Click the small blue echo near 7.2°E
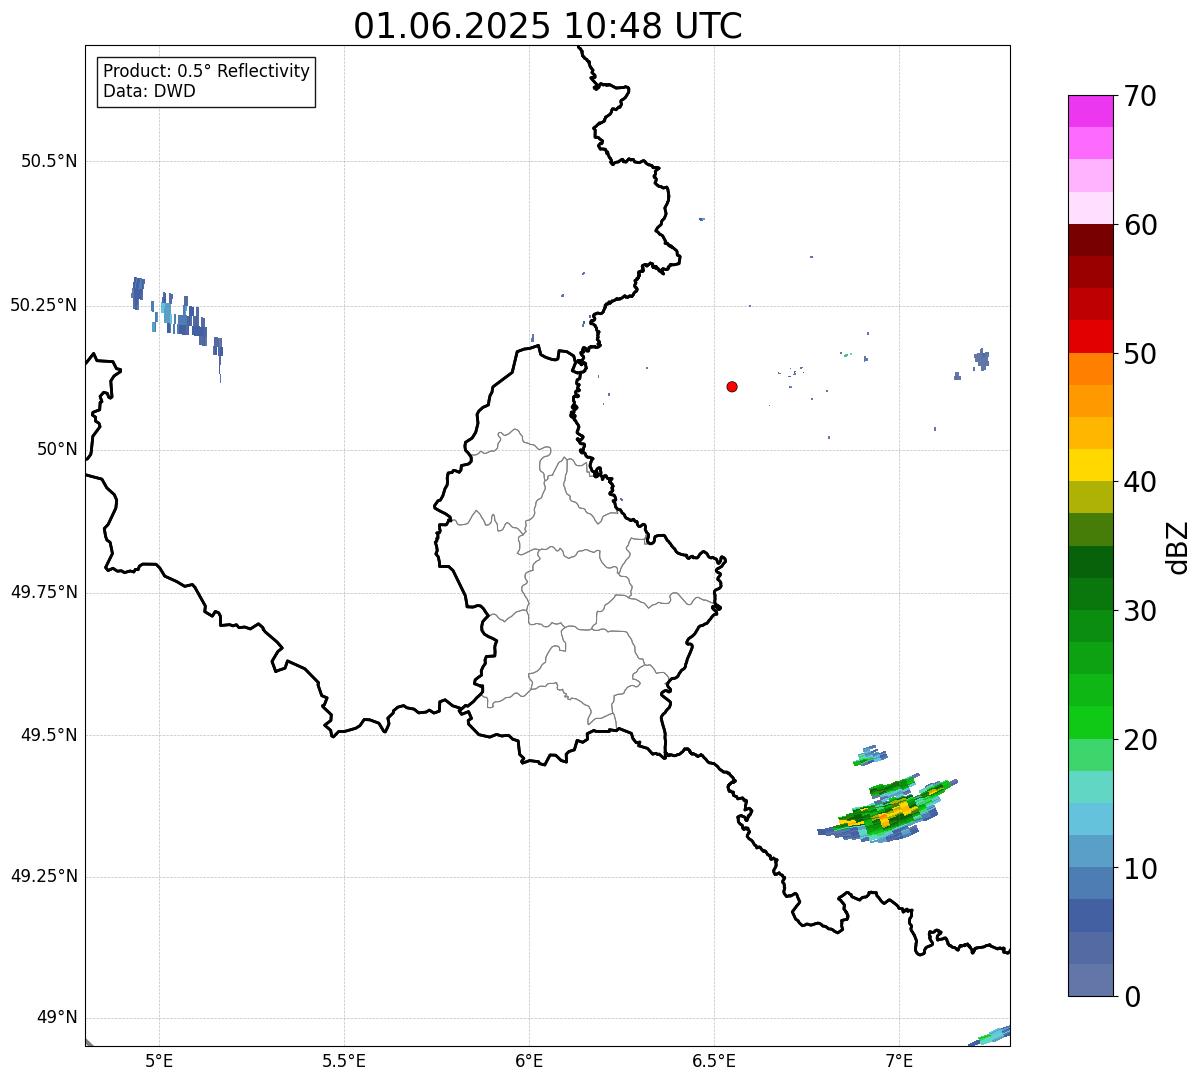Screen dimensions: 1202x1081 pos(981,359)
